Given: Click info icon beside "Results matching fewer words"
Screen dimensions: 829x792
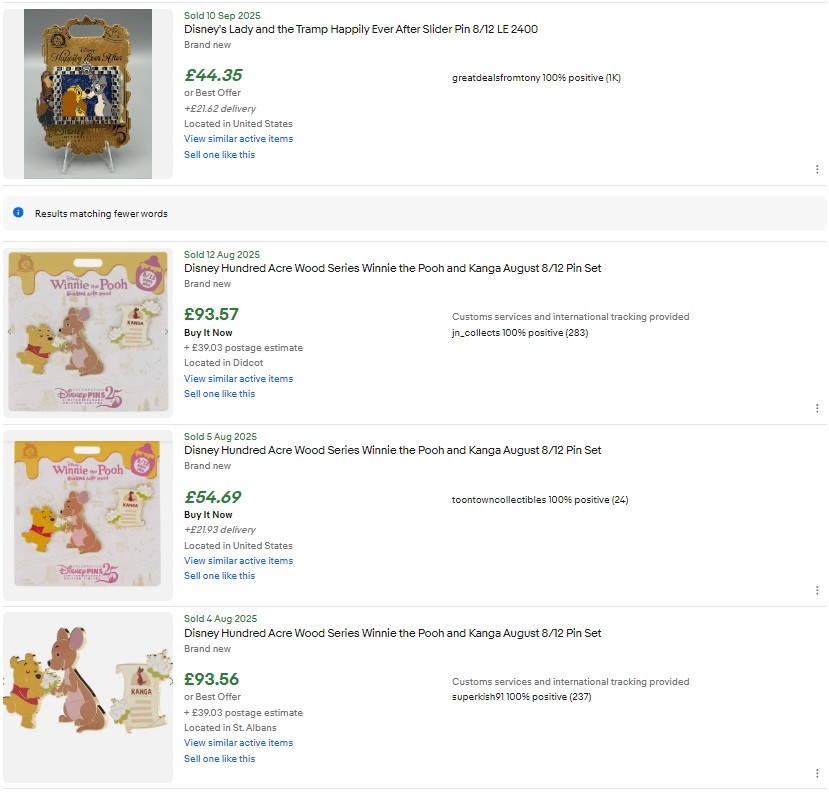Looking at the screenshot, I should pyautogui.click(x=17, y=213).
